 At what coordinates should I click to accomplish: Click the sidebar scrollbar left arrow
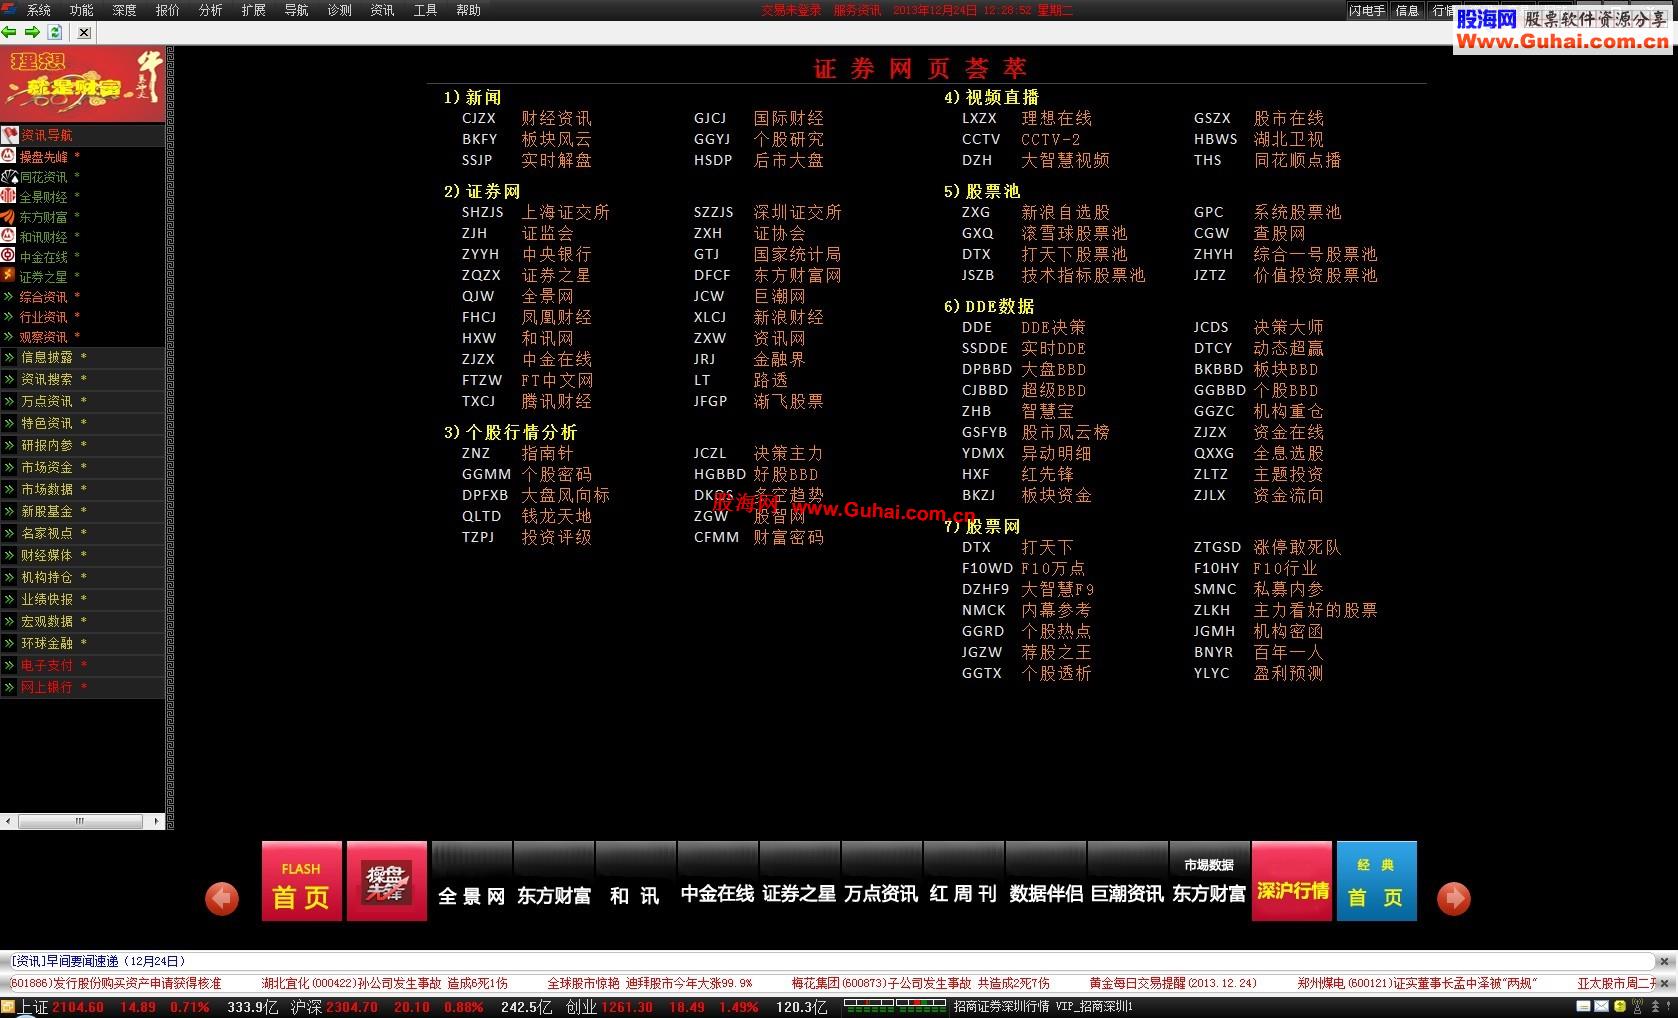tap(8, 821)
